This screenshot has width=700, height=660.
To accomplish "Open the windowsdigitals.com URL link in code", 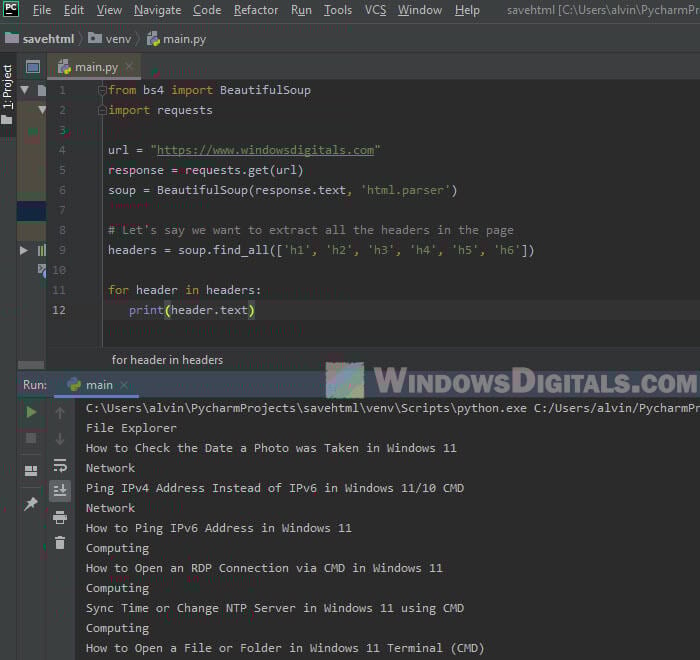I will tap(265, 150).
